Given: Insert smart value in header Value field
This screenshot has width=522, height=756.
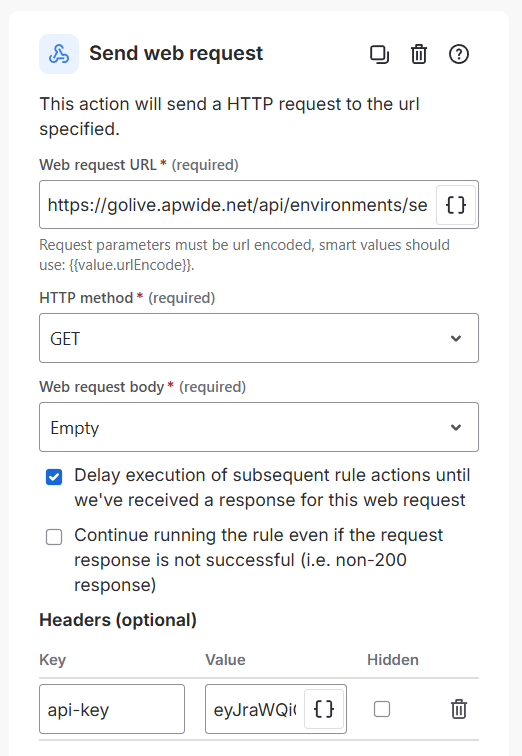Looking at the screenshot, I should 323,709.
